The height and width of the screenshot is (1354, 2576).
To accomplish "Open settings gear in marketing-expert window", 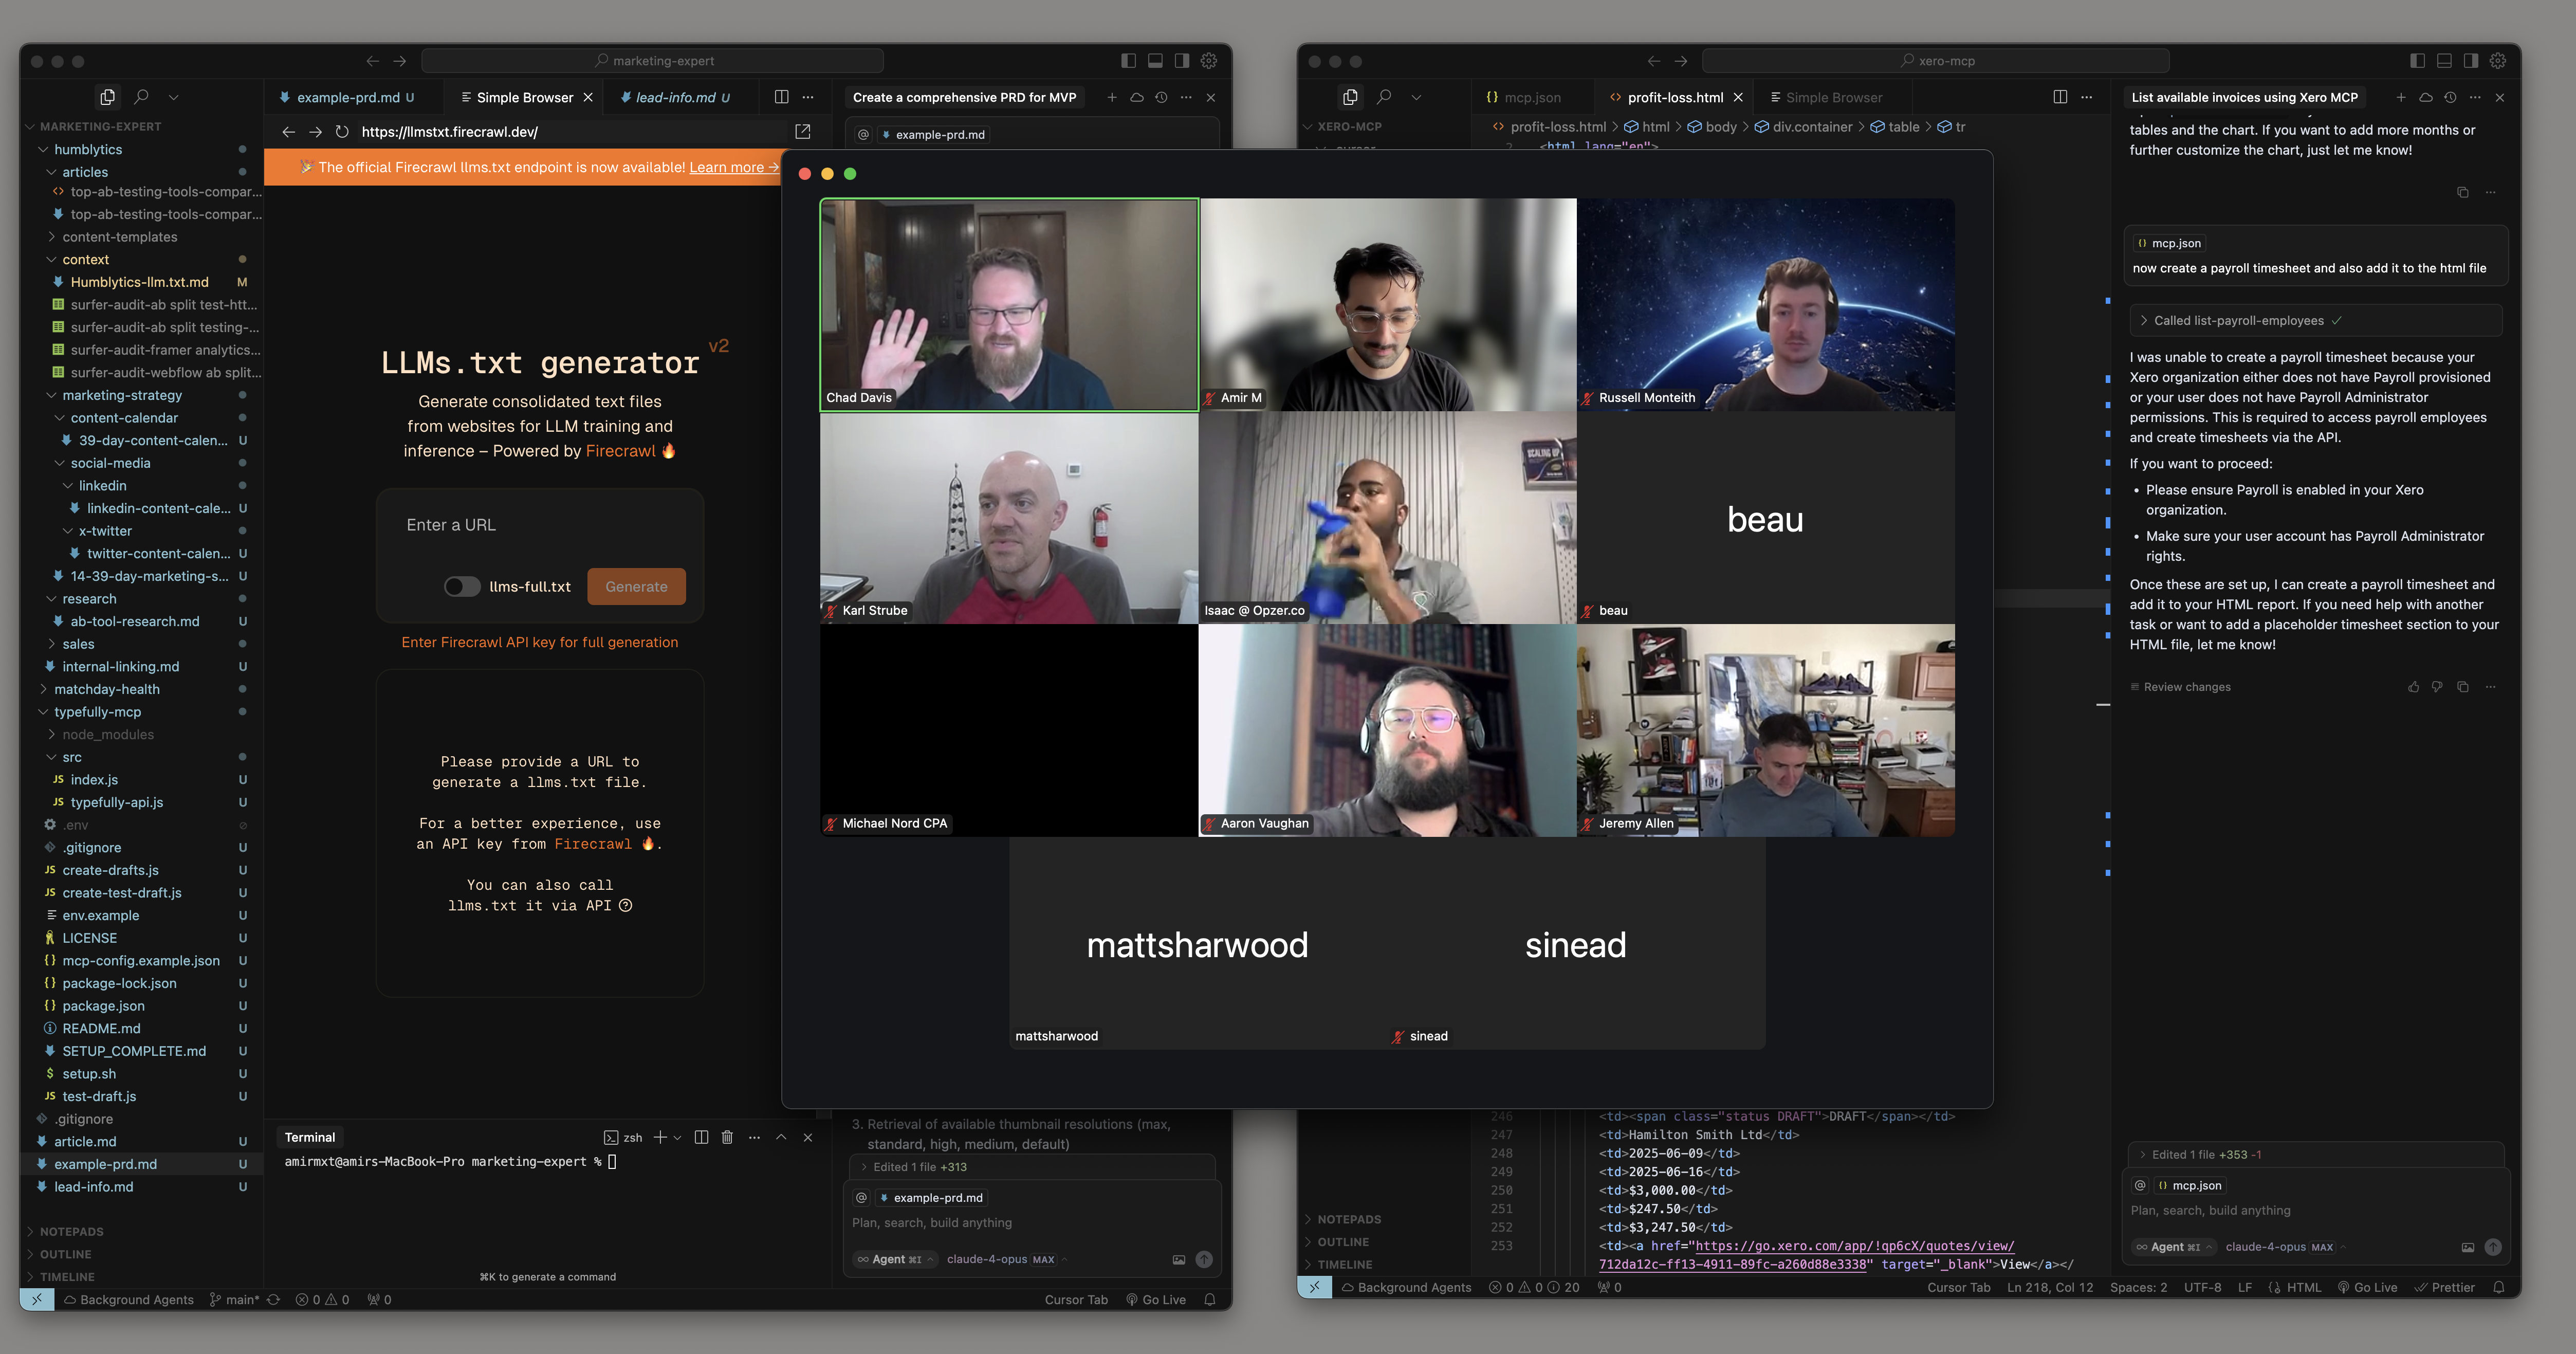I will point(1208,61).
